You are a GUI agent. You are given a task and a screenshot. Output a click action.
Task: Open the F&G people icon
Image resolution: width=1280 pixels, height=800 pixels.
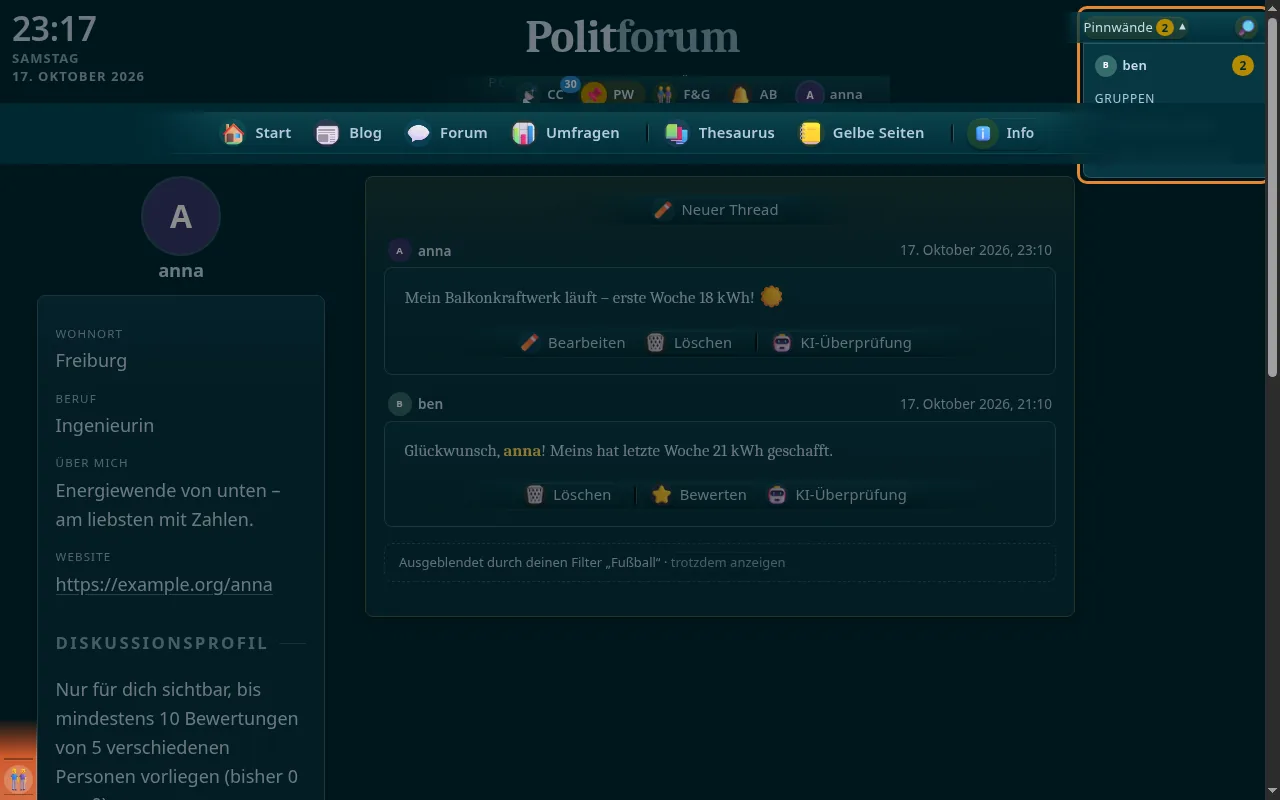684,94
